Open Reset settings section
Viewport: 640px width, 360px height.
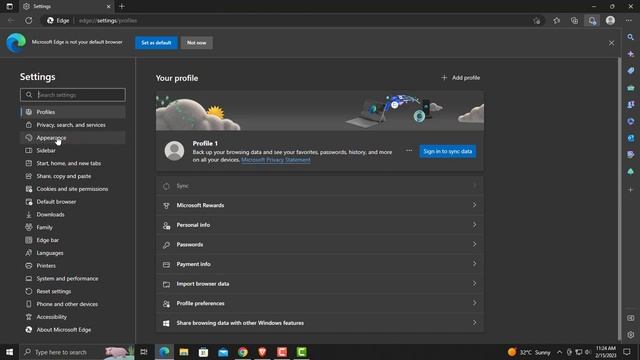73,291
